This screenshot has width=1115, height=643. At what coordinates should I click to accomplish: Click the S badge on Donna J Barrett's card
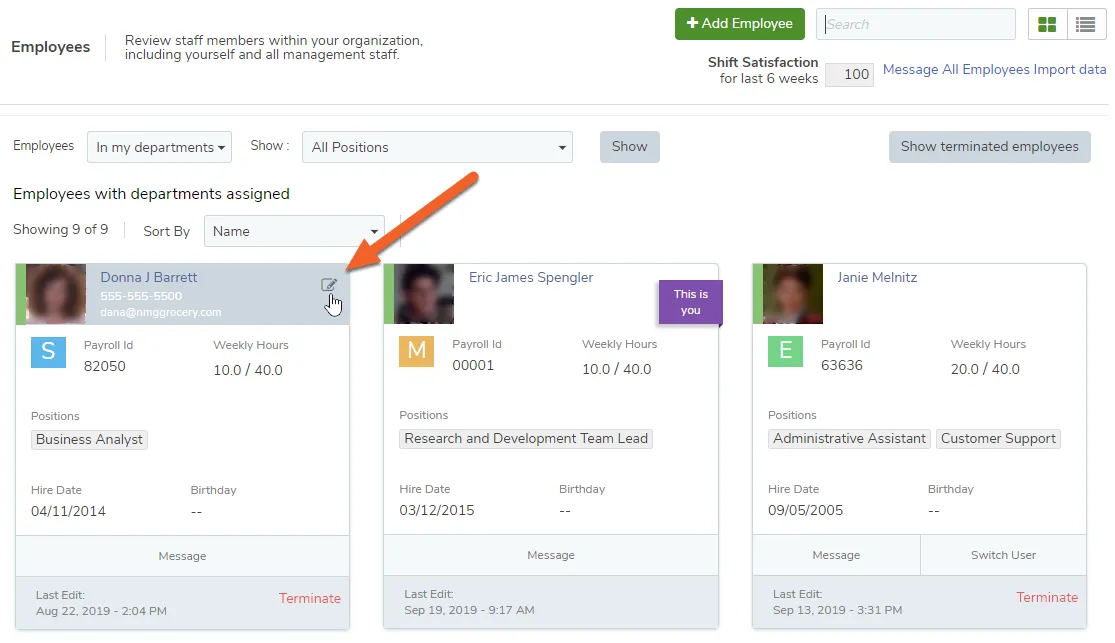coord(48,351)
